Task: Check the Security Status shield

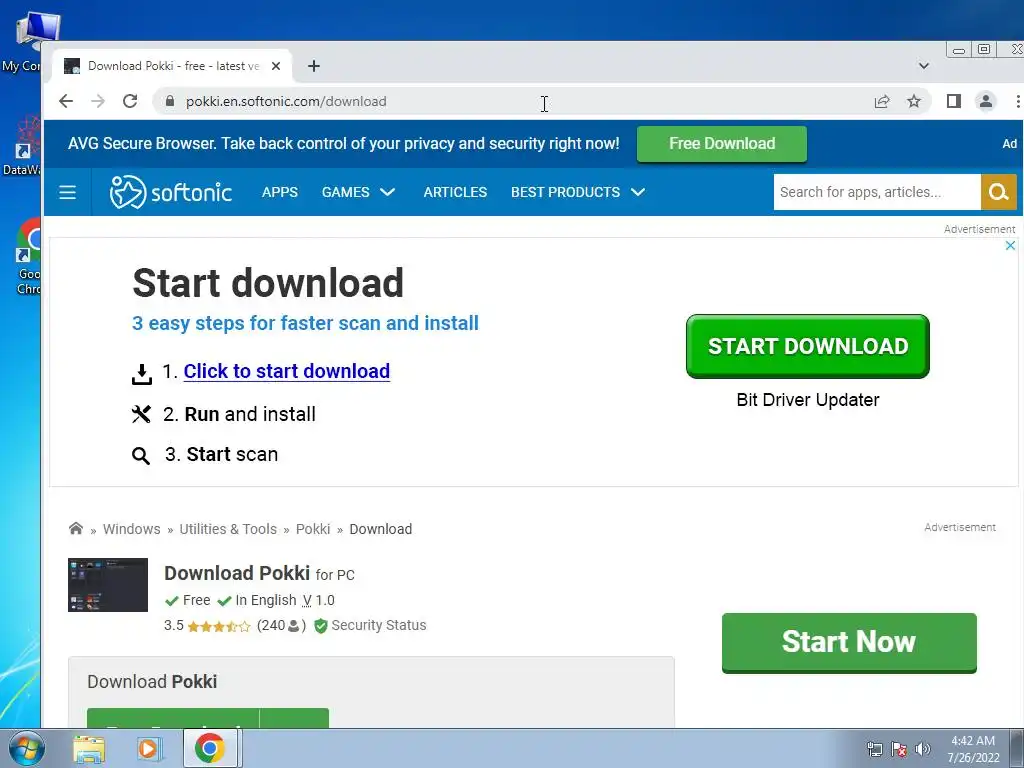Action: pos(321,626)
